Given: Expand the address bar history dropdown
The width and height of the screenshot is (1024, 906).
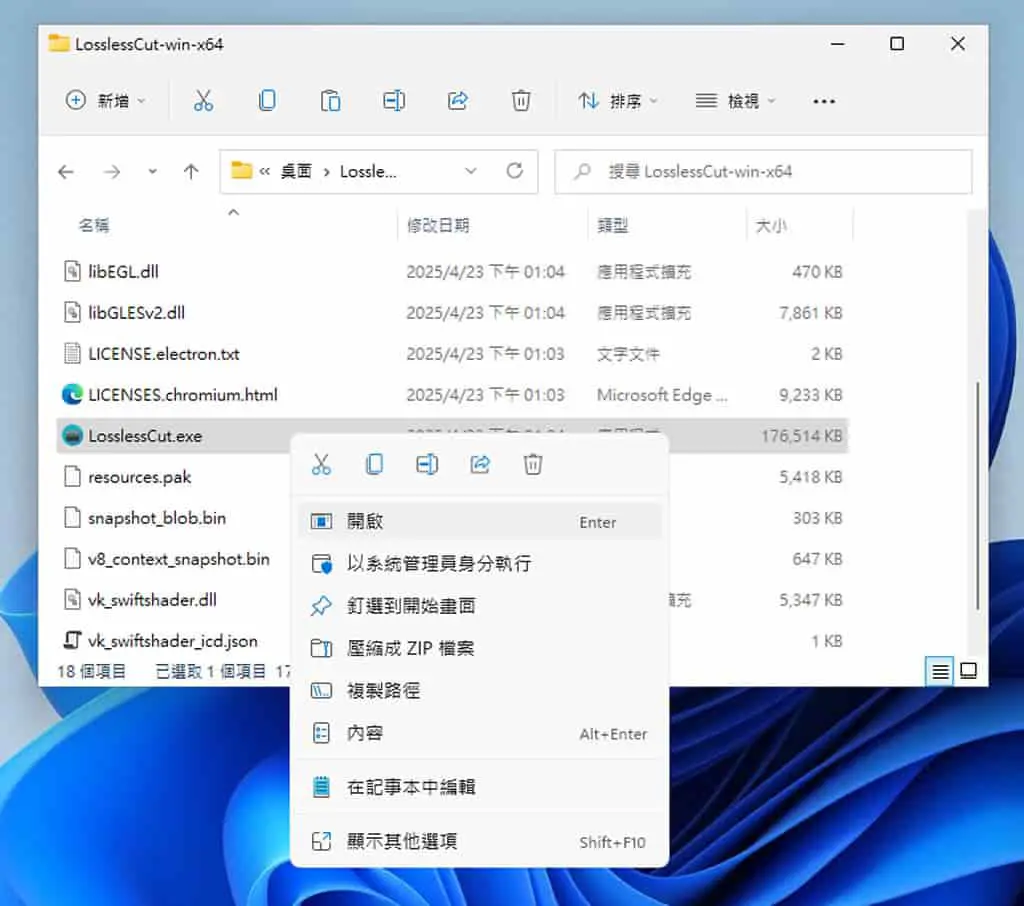Looking at the screenshot, I should (470, 171).
